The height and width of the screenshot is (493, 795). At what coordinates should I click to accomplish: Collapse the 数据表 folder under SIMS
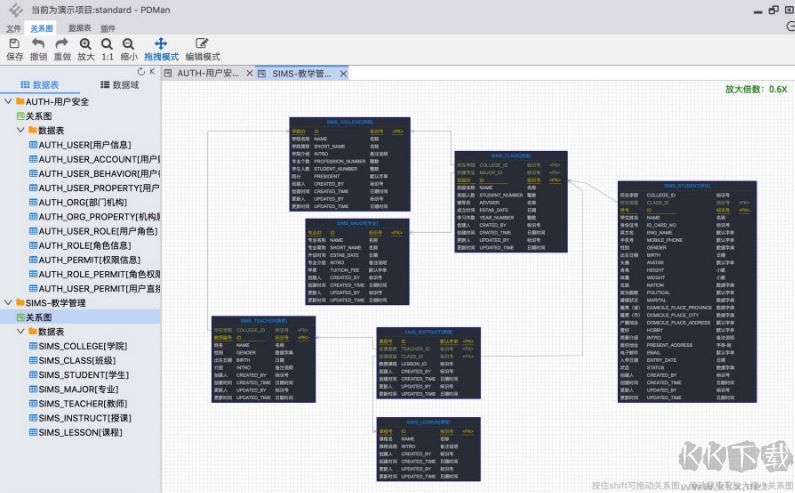(x=30, y=331)
